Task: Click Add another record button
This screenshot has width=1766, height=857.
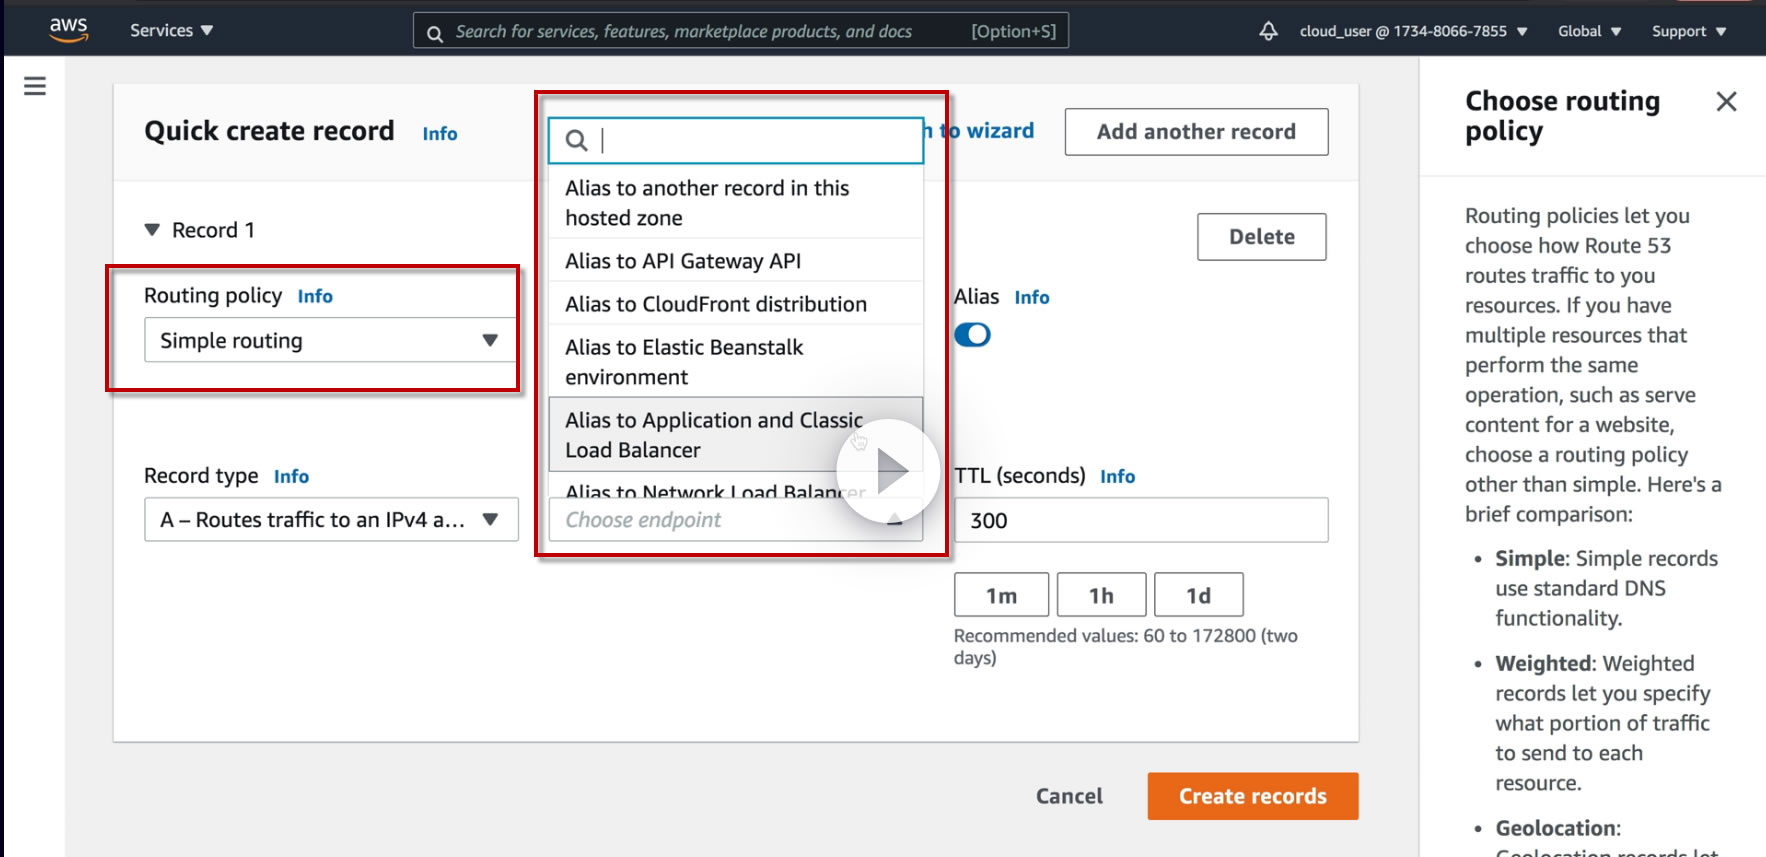Action: point(1196,132)
